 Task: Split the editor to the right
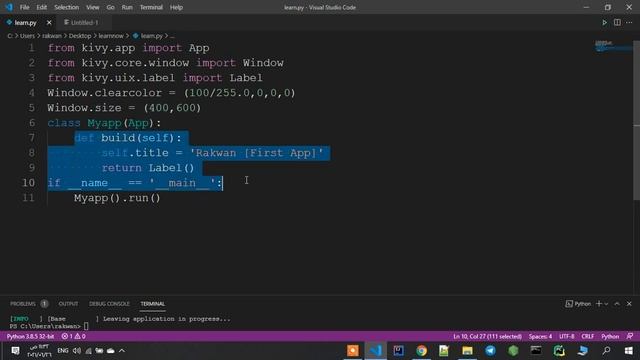(x=617, y=22)
